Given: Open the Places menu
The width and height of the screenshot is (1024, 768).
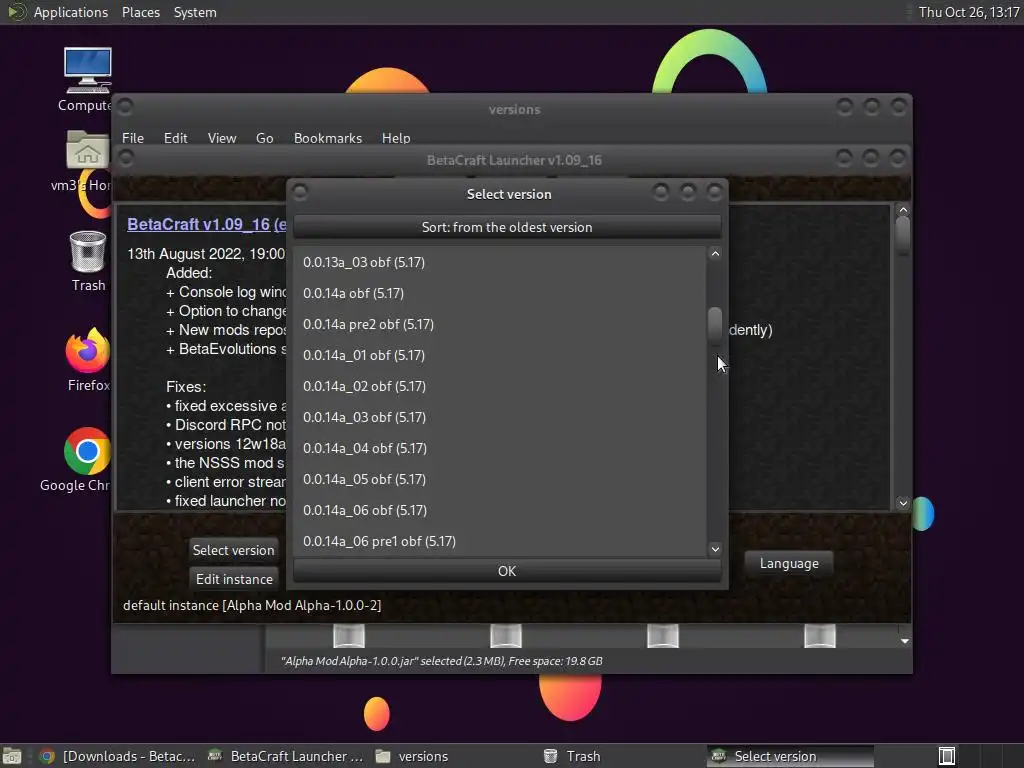Looking at the screenshot, I should (140, 12).
